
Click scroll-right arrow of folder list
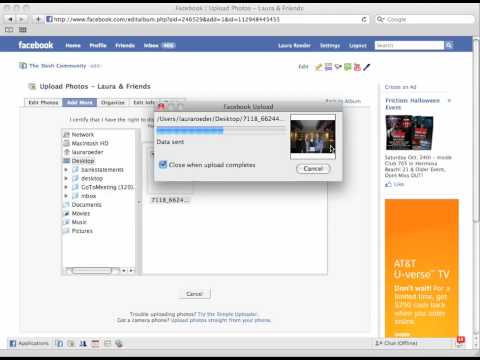click(x=131, y=271)
